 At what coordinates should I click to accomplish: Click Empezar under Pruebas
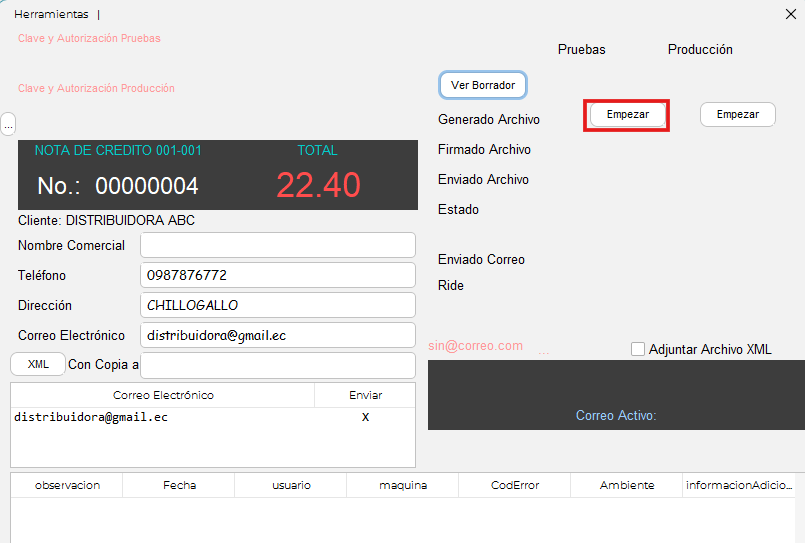[627, 115]
